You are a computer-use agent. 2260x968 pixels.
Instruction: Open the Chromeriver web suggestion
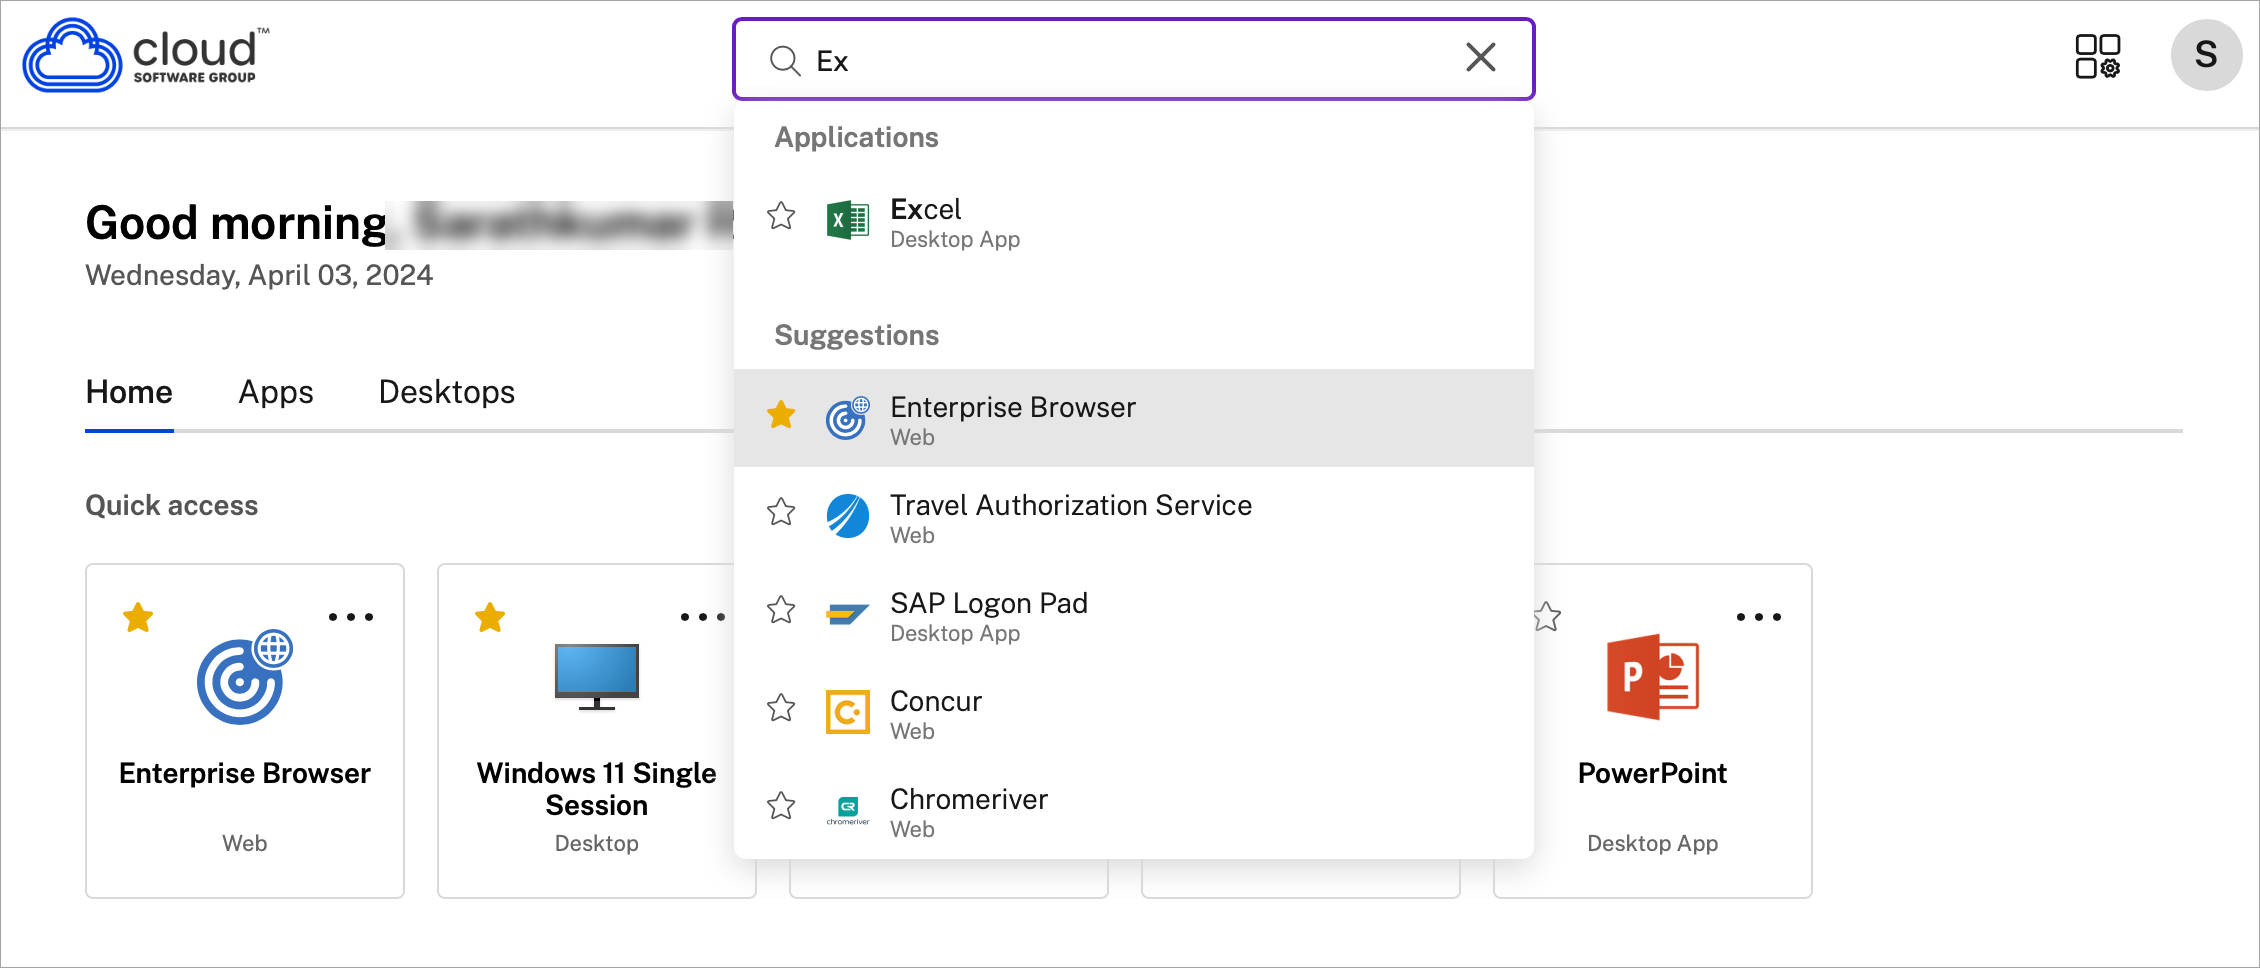(1134, 810)
